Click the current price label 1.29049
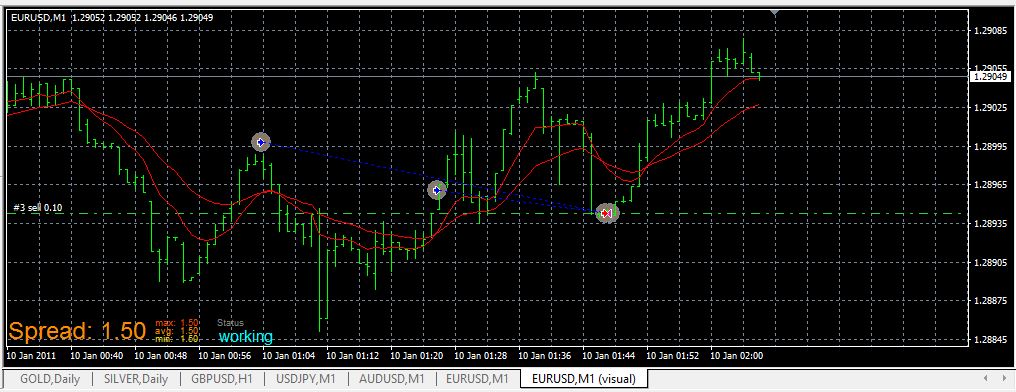The height and width of the screenshot is (392, 1016). (x=989, y=76)
